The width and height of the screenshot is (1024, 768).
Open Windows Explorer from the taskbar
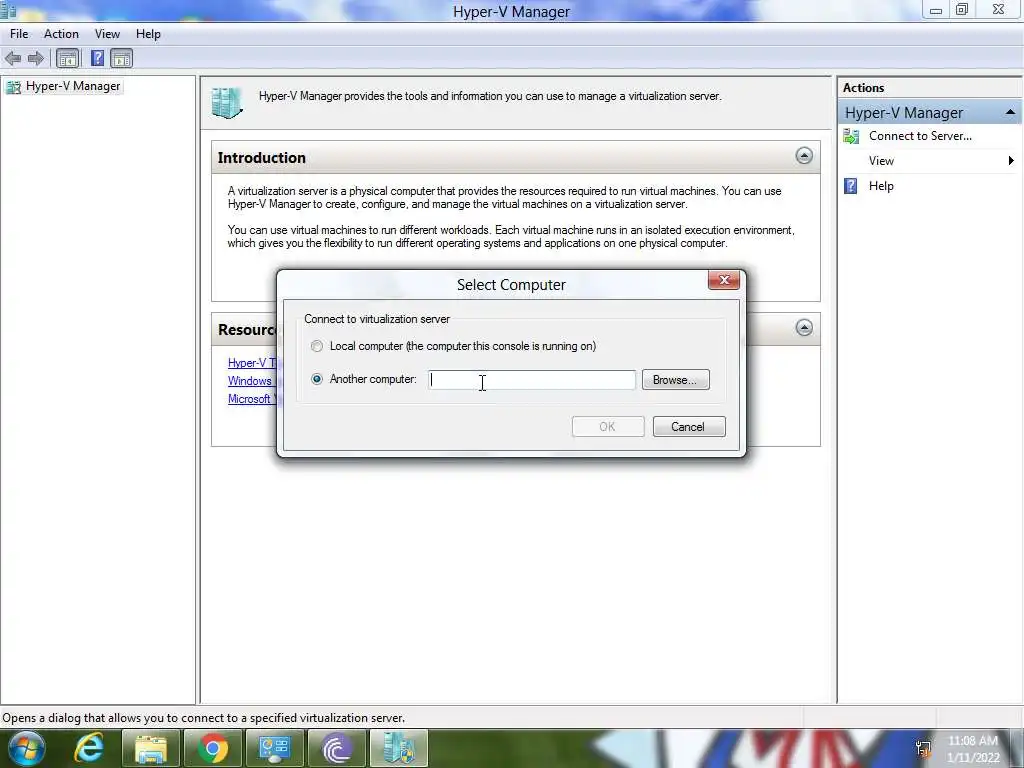pos(151,748)
